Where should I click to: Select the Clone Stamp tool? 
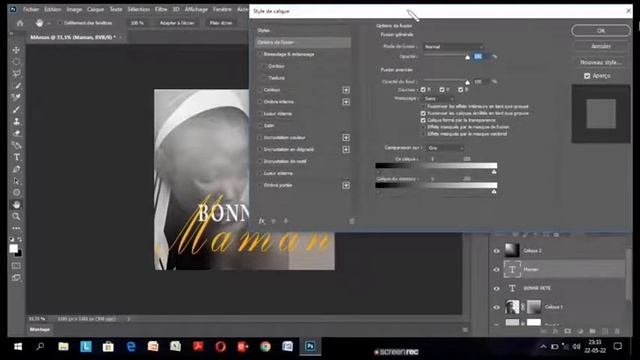[16, 121]
